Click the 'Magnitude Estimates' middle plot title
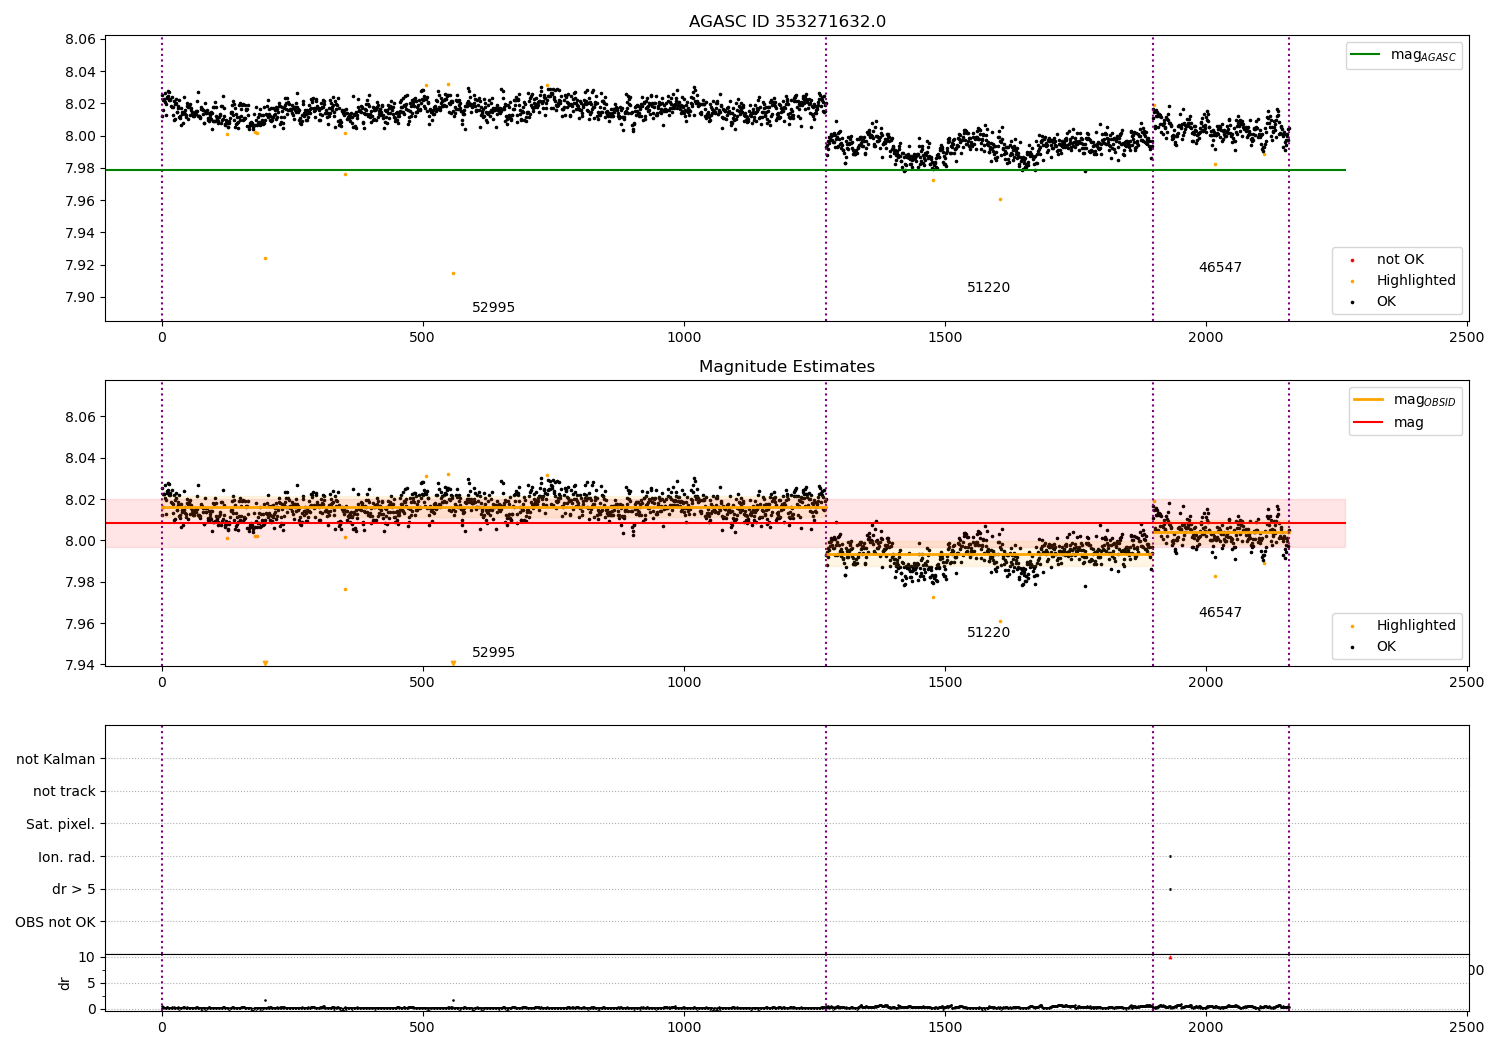 pos(787,367)
